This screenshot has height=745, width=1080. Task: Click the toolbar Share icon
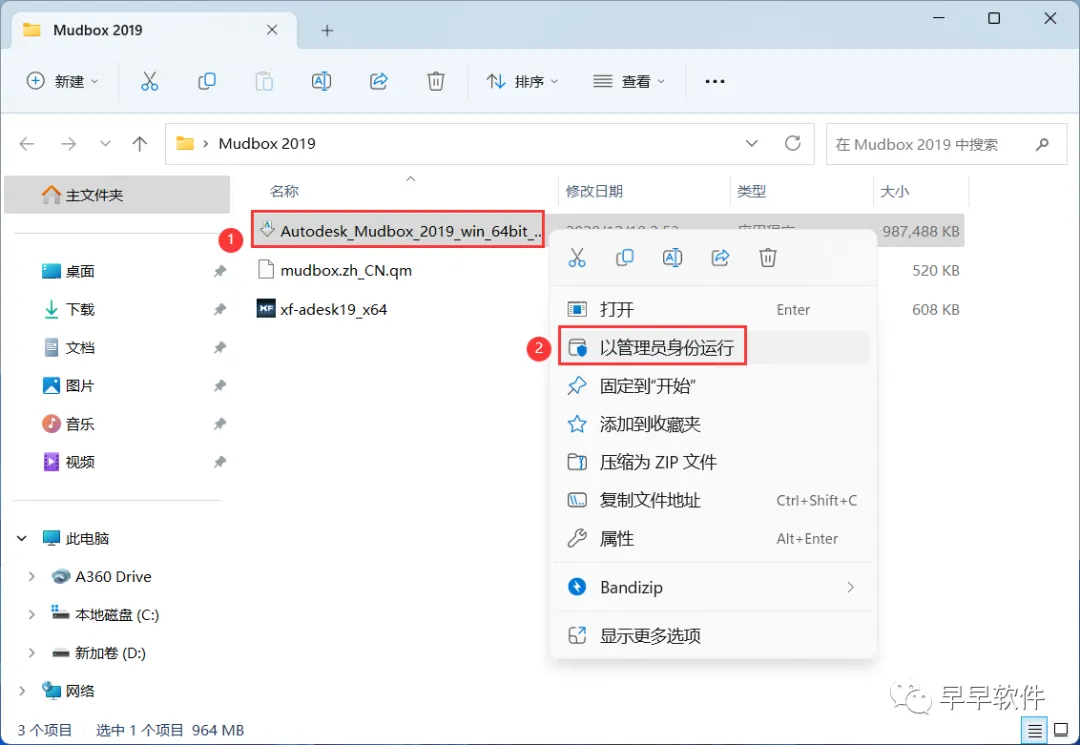click(x=379, y=81)
